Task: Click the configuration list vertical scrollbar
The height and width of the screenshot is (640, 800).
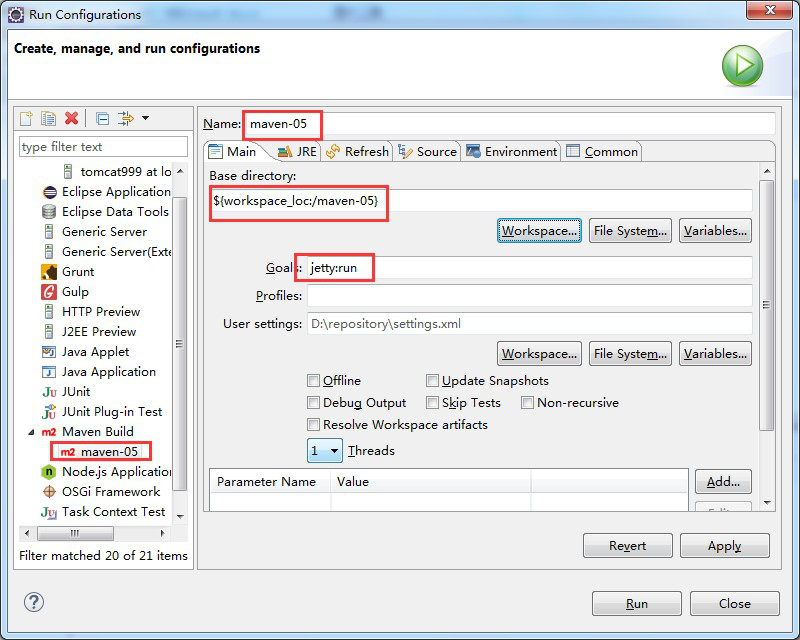Action: coord(180,340)
